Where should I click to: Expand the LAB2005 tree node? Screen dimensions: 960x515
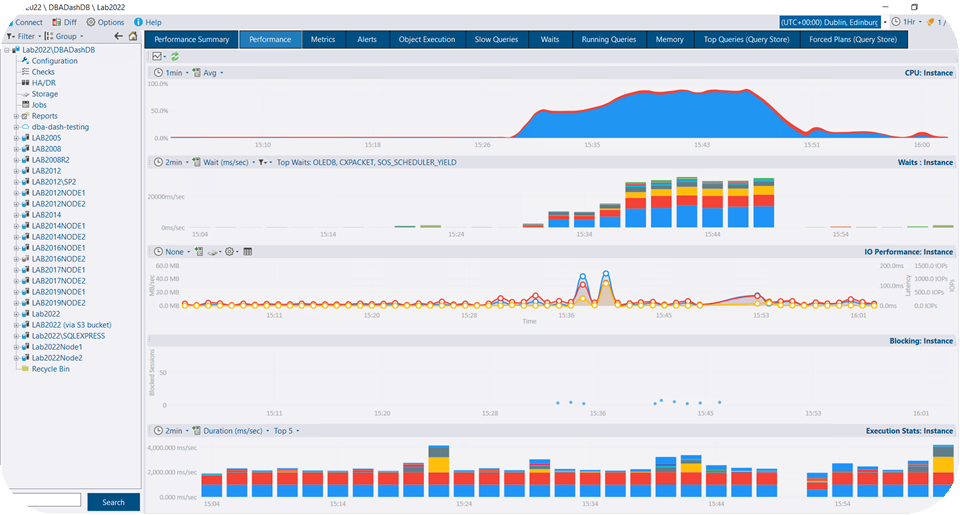click(x=16, y=138)
